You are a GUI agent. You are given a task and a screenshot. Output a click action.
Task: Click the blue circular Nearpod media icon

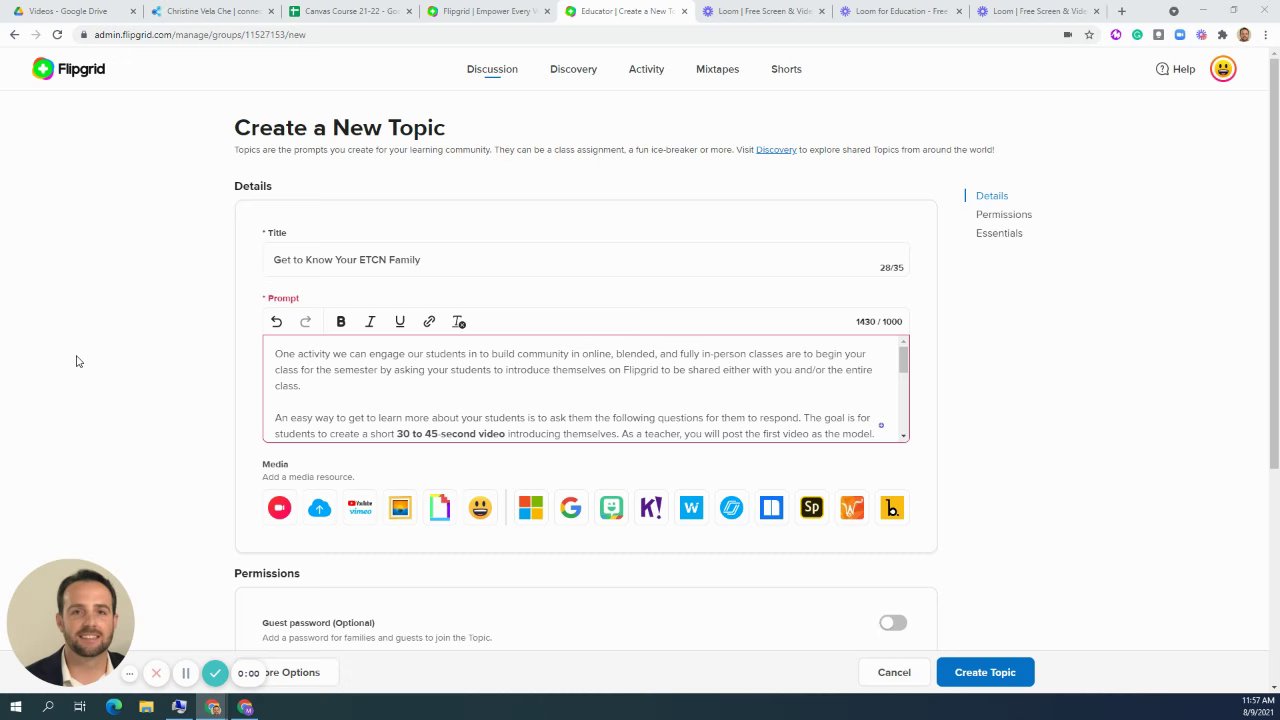(731, 508)
